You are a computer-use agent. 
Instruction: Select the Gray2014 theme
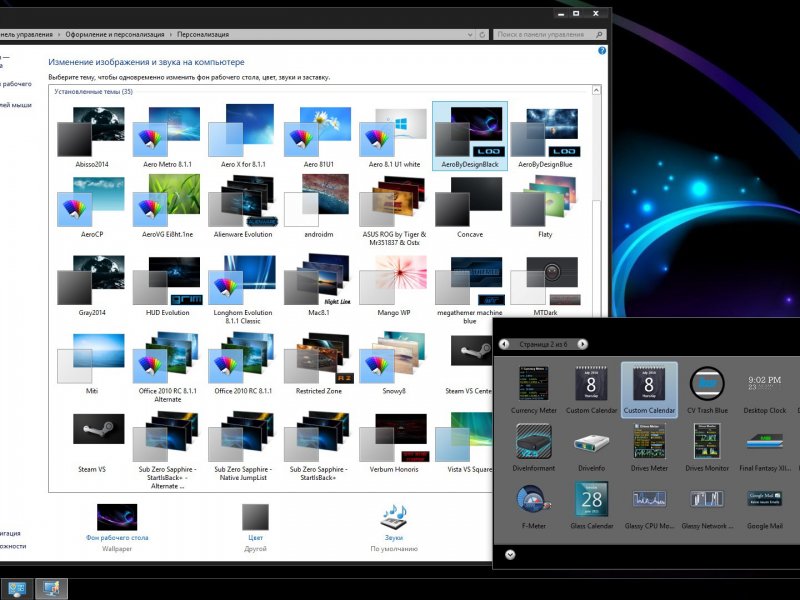coord(92,285)
